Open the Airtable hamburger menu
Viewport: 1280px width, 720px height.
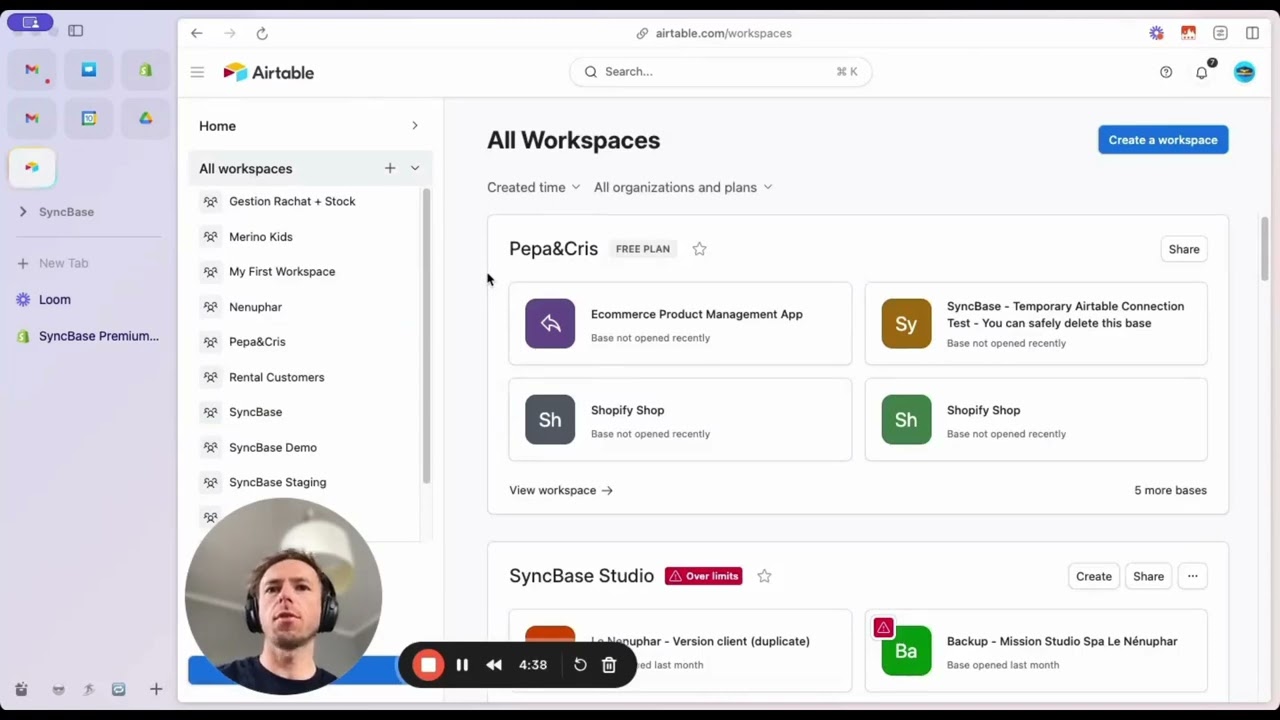click(x=197, y=72)
